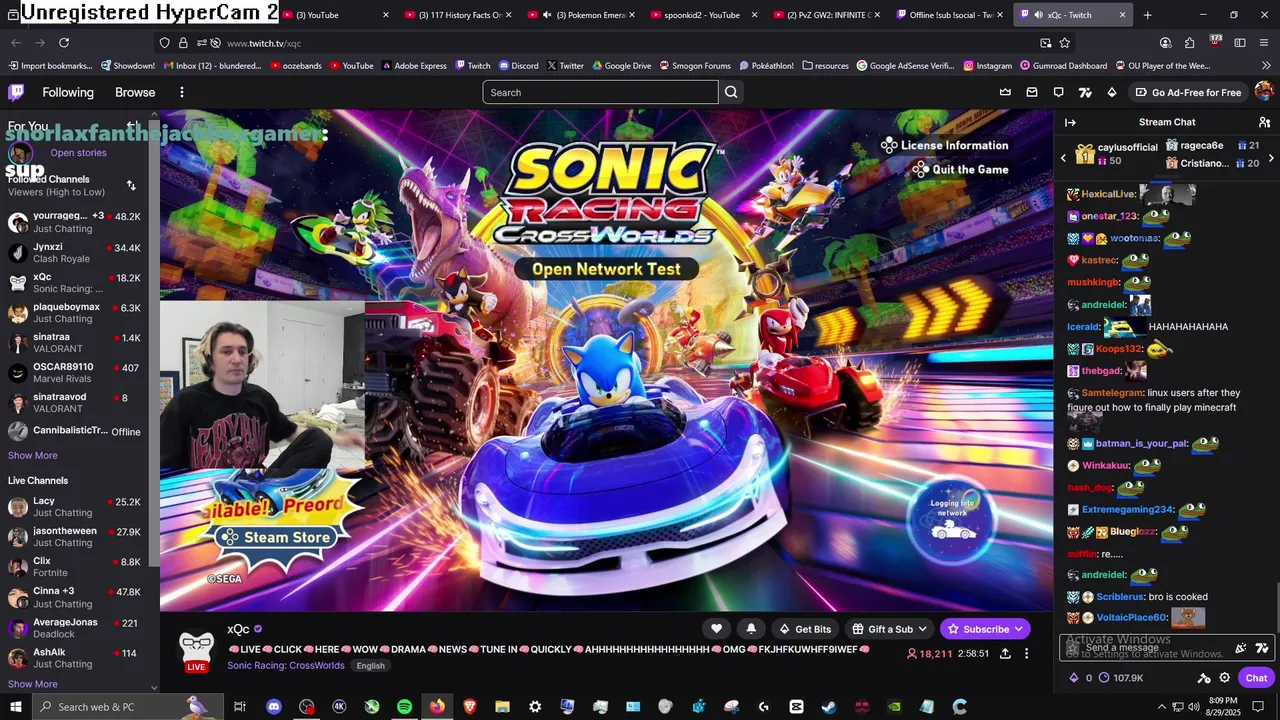This screenshot has width=1280, height=720.
Task: Click the Firefox reload button
Action: coord(64,43)
